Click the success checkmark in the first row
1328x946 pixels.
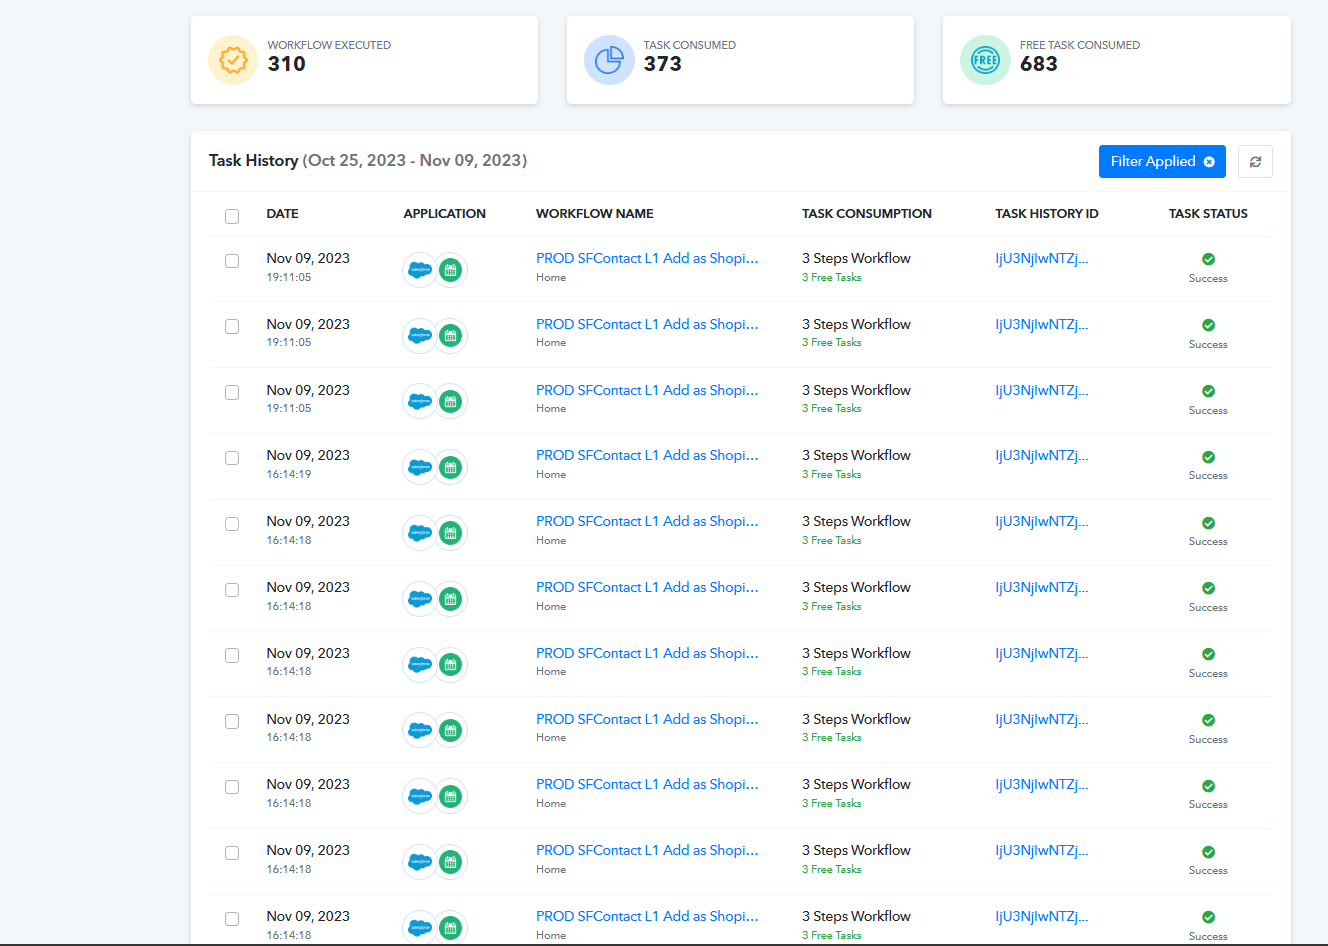pos(1208,259)
